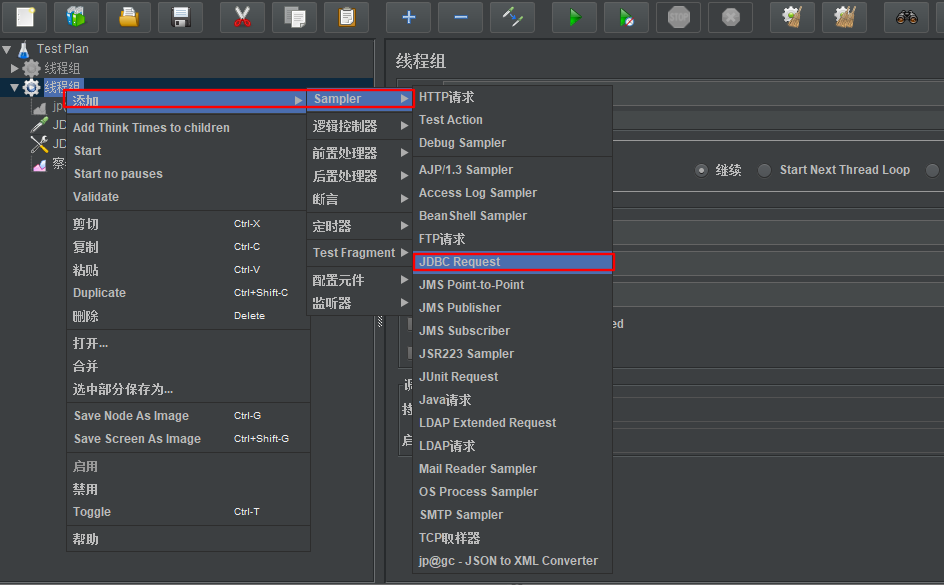Open the 配置元件 submenu
The image size is (944, 585).
pos(360,280)
